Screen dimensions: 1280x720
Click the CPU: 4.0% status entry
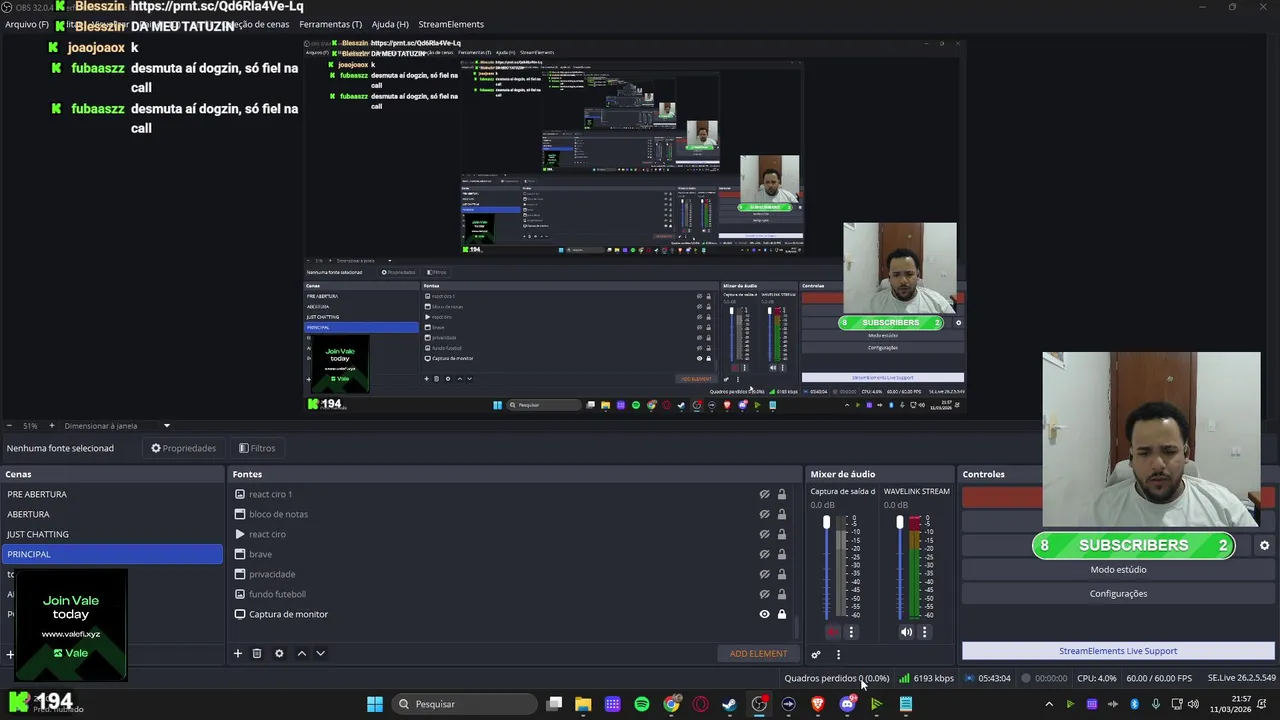[x=1096, y=678]
